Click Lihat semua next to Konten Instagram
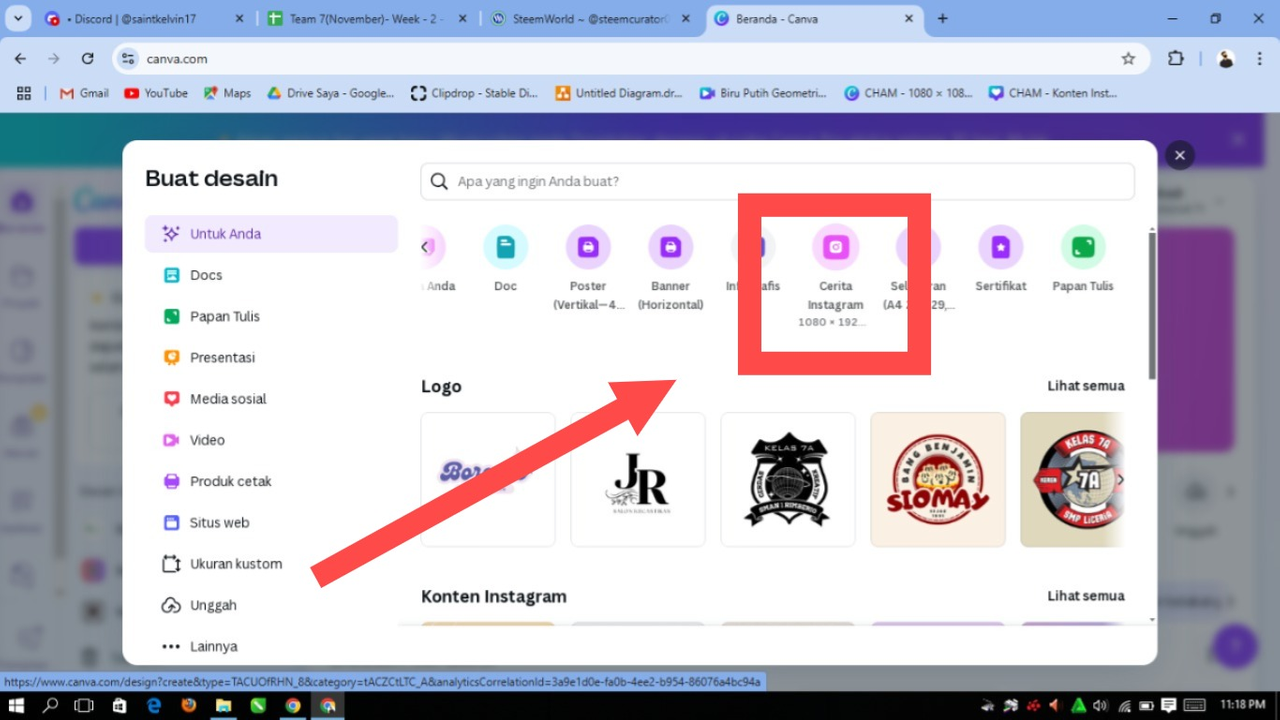This screenshot has height=720, width=1280. coord(1086,596)
